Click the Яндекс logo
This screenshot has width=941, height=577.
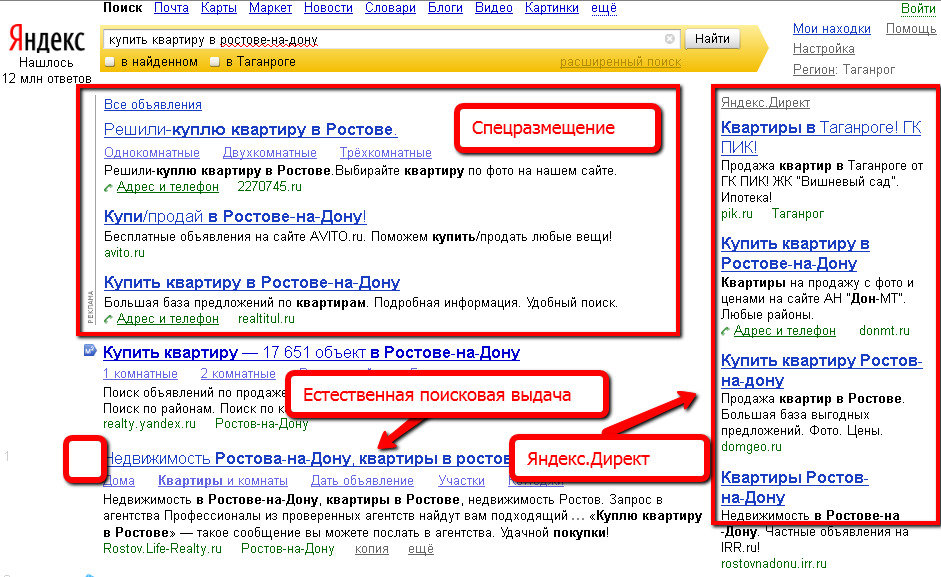point(46,39)
